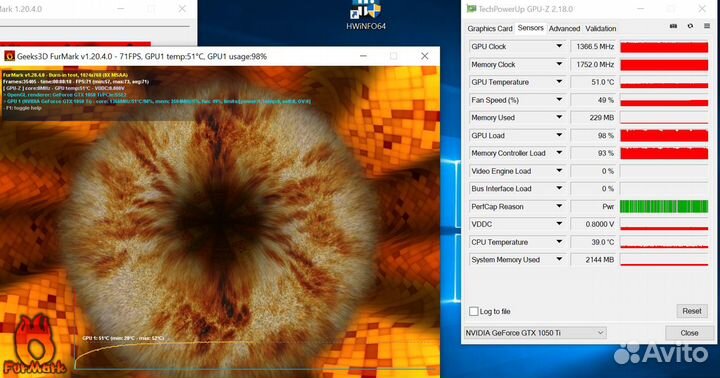Click the GPU-Z refresh icon
Image resolution: width=720 pixels, height=378 pixels.
point(690,27)
